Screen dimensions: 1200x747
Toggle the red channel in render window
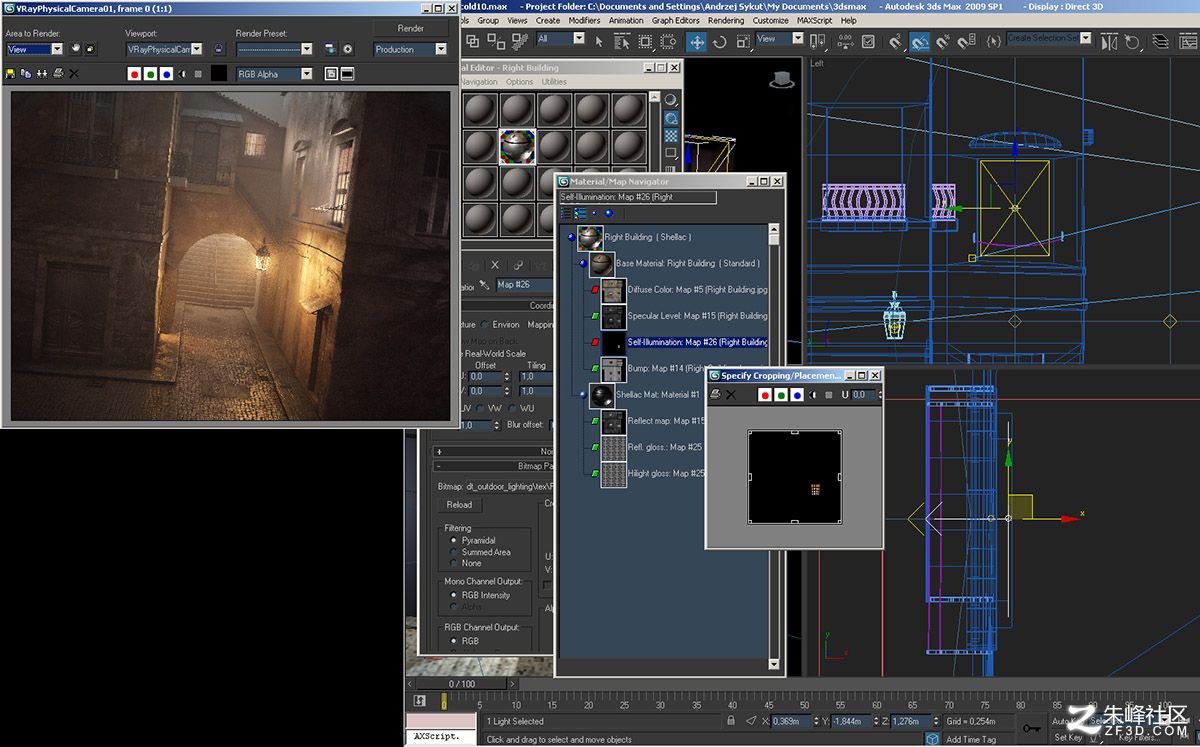(x=134, y=74)
